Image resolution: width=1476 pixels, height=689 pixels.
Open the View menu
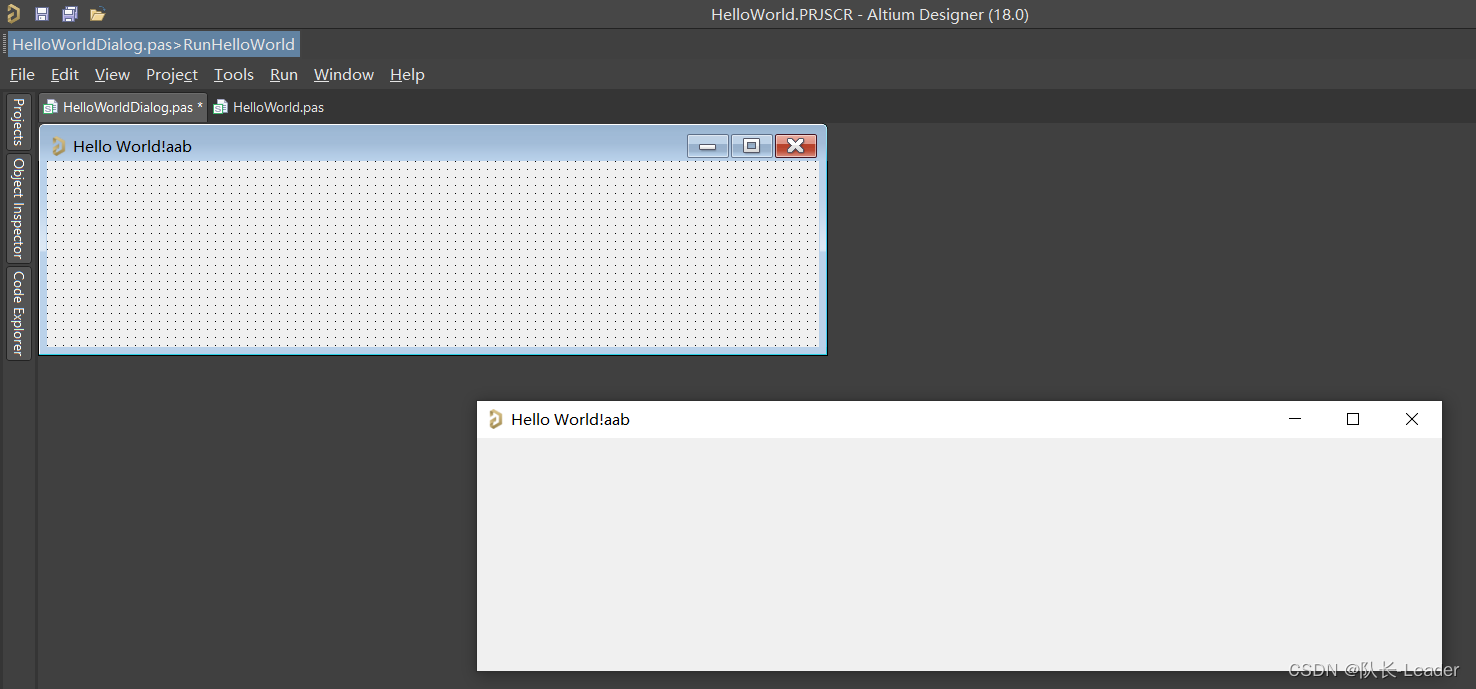click(112, 75)
